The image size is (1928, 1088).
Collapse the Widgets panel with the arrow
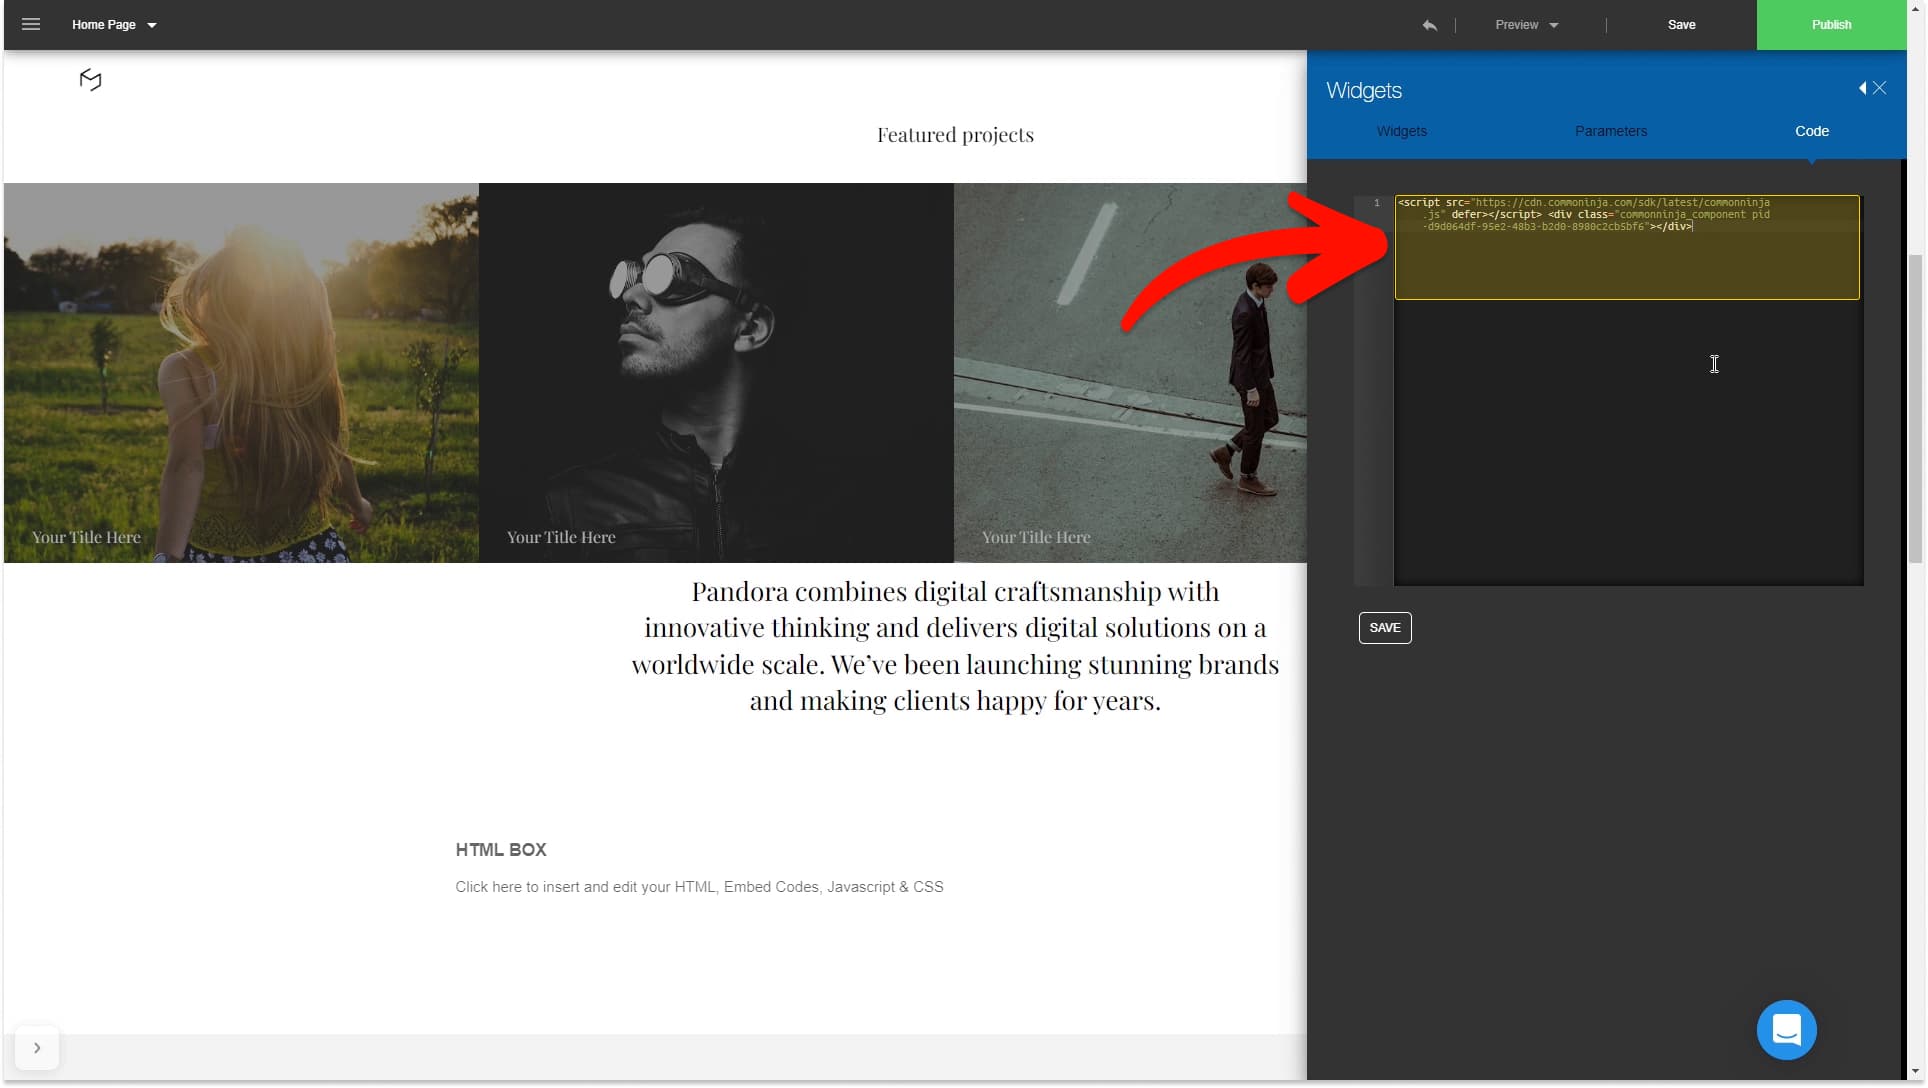(x=1862, y=88)
